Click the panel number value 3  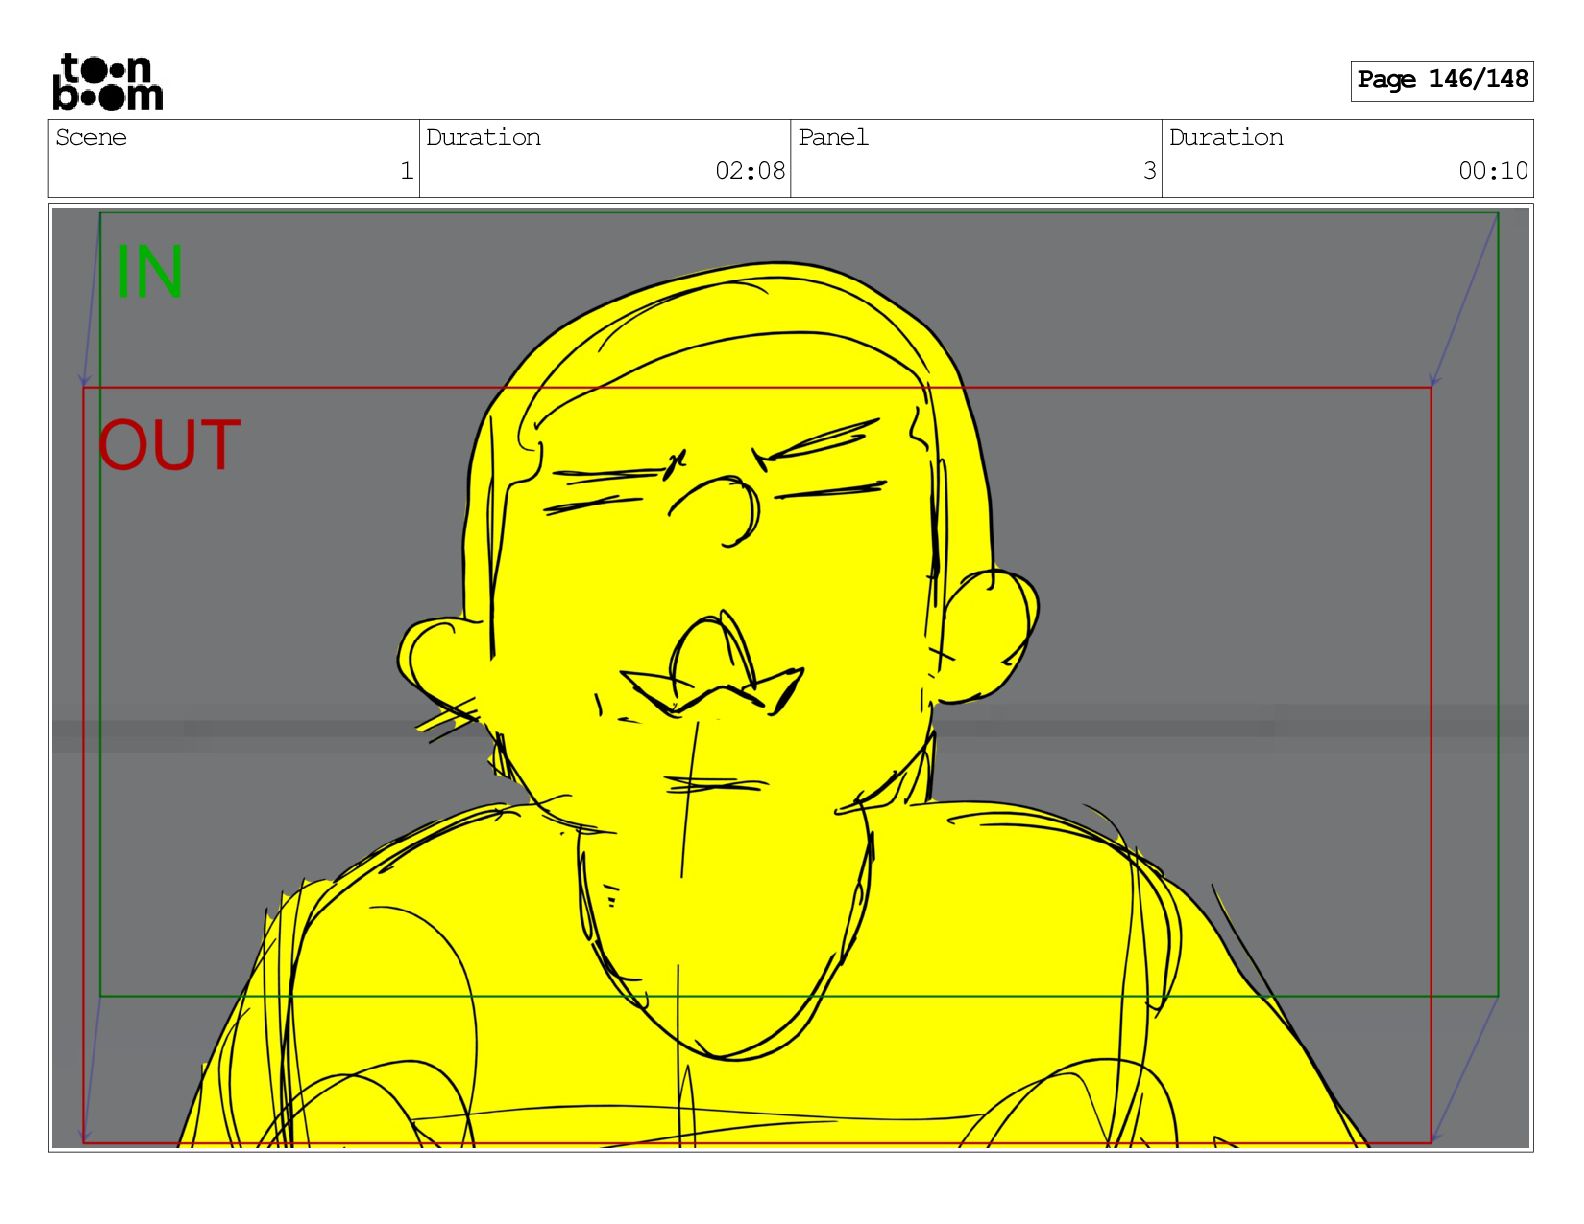pyautogui.click(x=1150, y=171)
